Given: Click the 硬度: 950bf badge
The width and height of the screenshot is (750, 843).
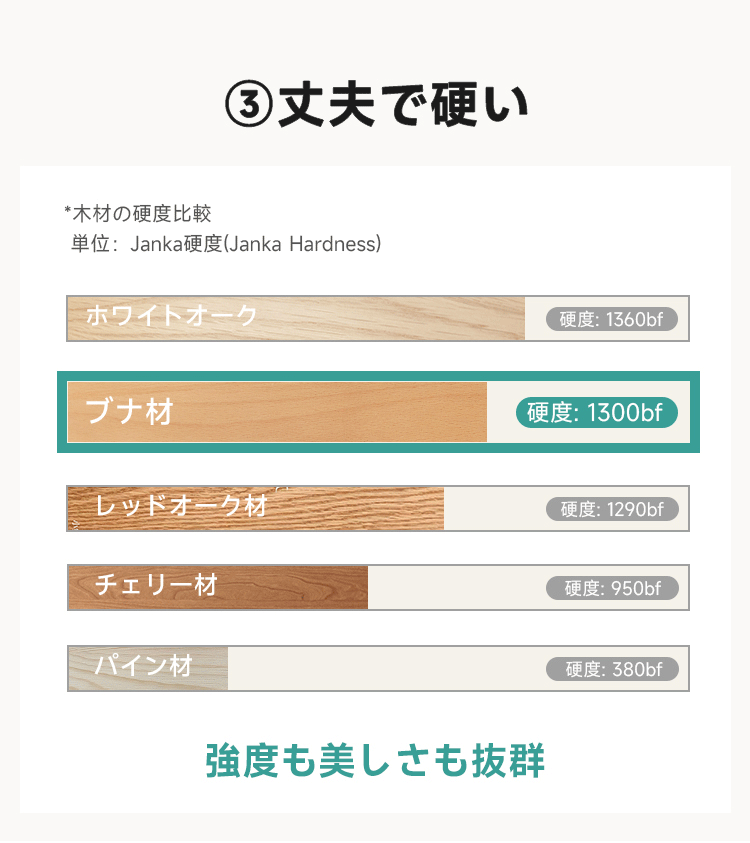Looking at the screenshot, I should [612, 588].
